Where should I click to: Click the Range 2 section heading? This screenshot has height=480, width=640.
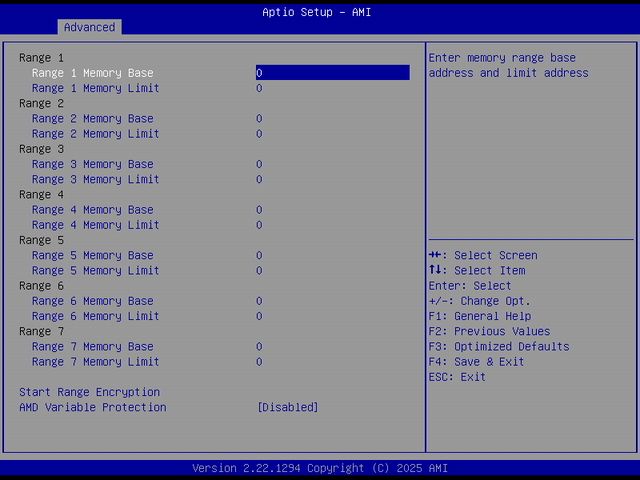(41, 104)
